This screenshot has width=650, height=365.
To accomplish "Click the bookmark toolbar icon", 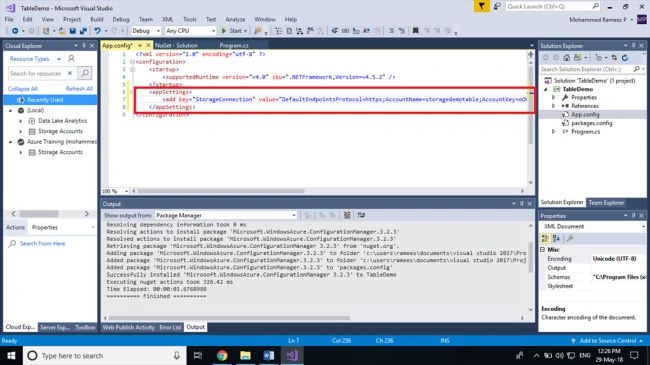I will 415,31.
